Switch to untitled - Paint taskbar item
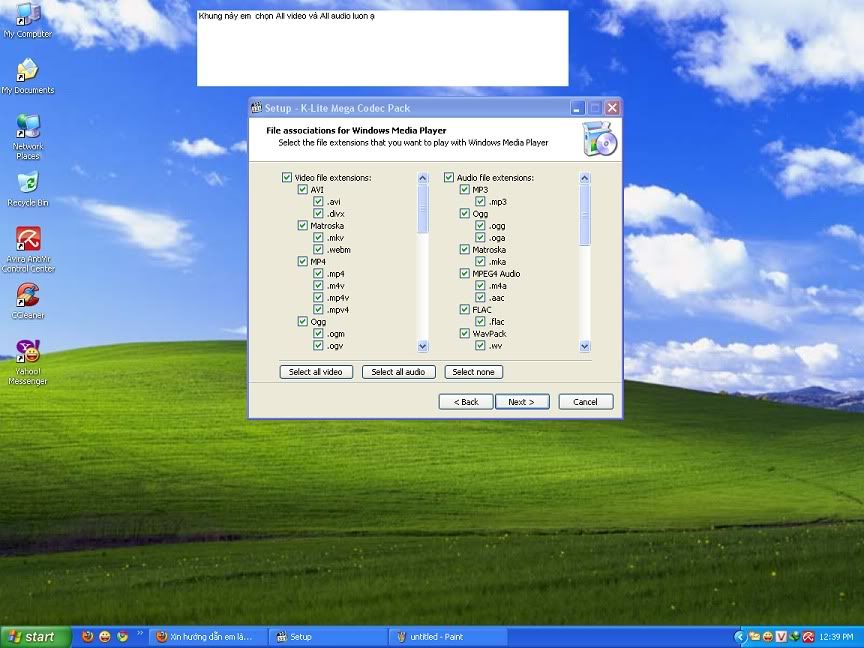 (449, 636)
